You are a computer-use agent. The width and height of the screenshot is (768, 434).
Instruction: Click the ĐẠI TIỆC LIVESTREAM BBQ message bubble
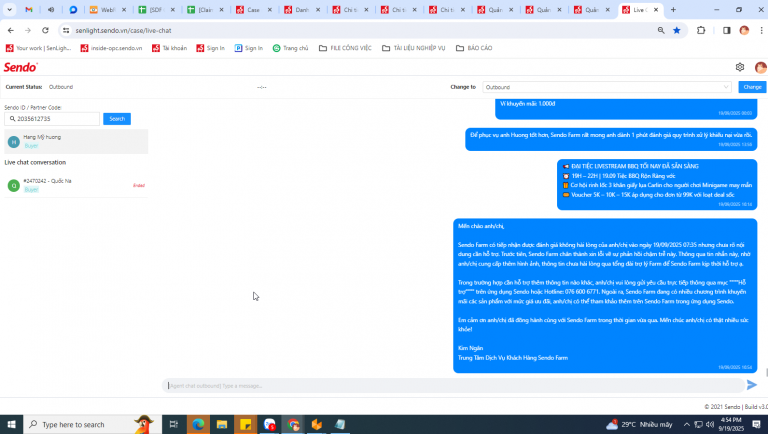pyautogui.click(x=657, y=184)
